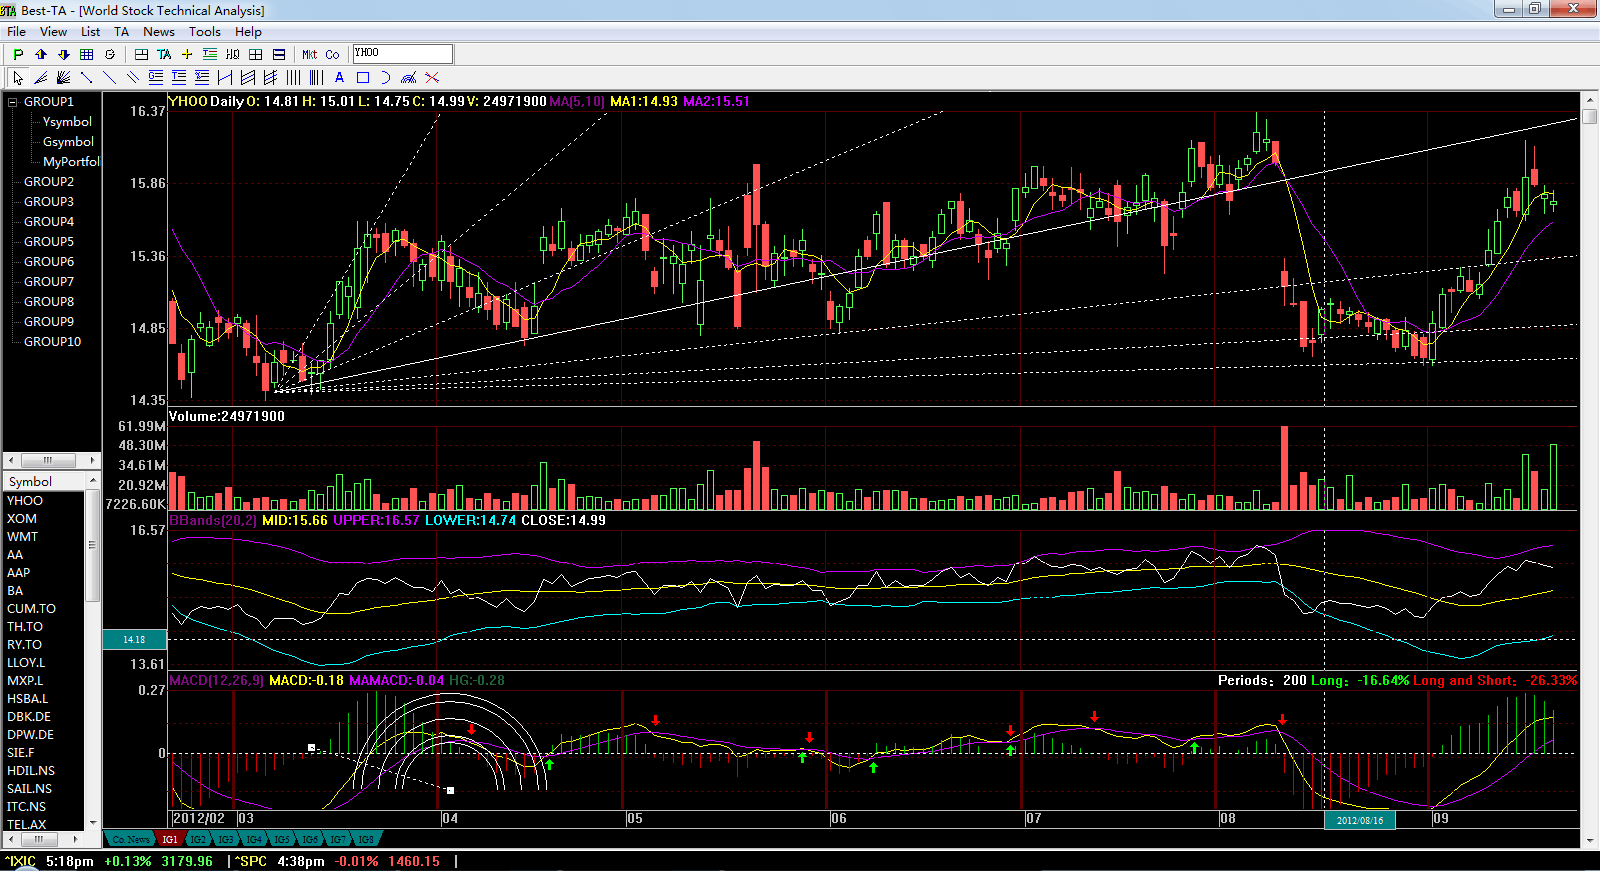The height and width of the screenshot is (871, 1600).
Task: Click the red X delete drawing icon
Action: tap(431, 77)
